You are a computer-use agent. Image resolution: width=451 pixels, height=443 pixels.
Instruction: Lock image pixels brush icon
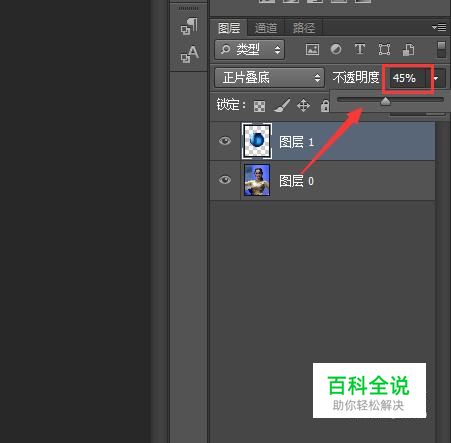pyautogui.click(x=282, y=106)
